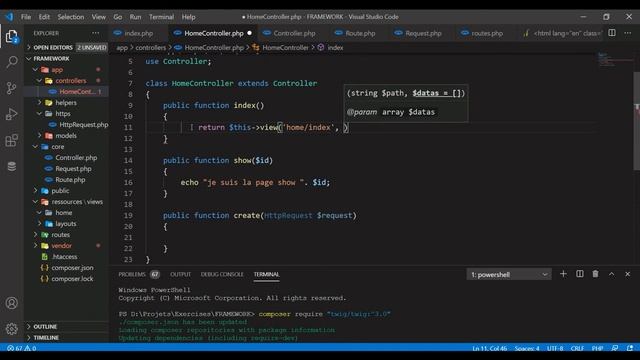640x360 pixels.
Task: Open the Run and Debug view
Action: pyautogui.click(x=11, y=114)
